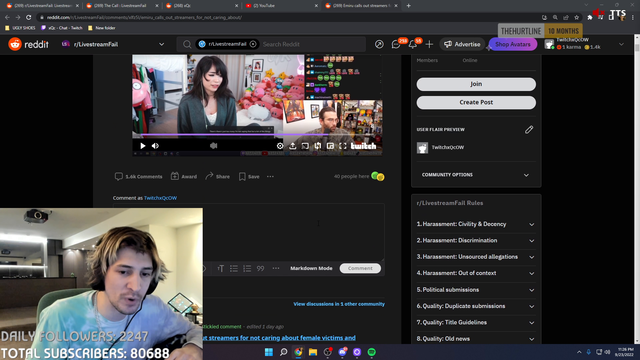This screenshot has width=640, height=360.
Task: Expand rule 2 Harassment: Discrimination
Action: 476,240
